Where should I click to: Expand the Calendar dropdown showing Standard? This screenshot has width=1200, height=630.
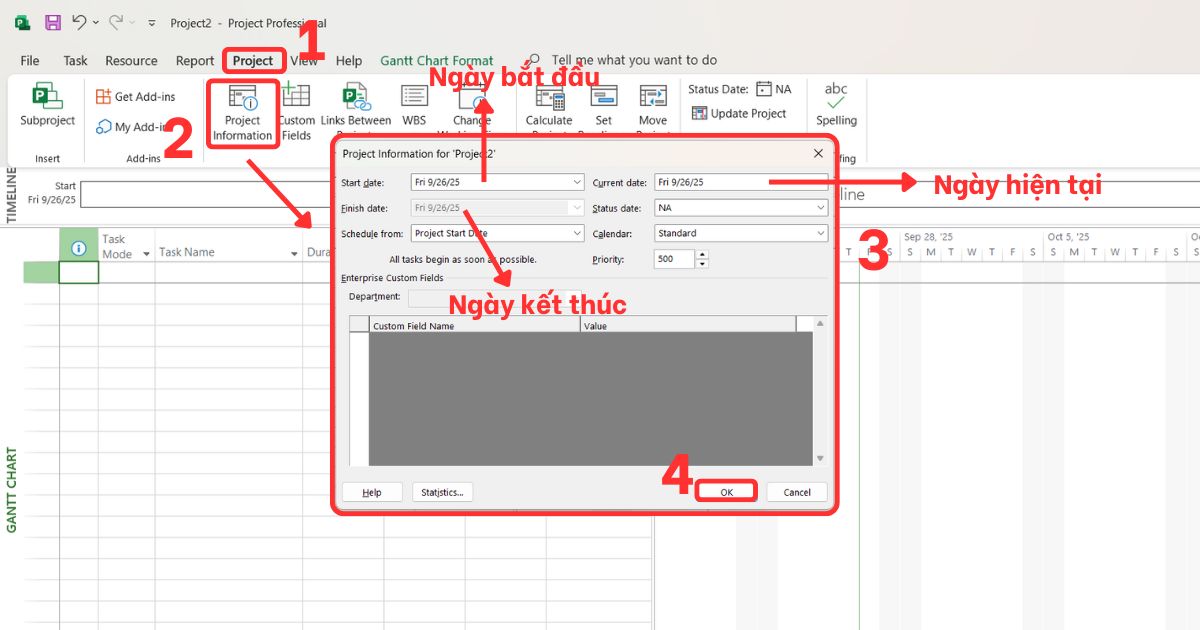coord(822,232)
